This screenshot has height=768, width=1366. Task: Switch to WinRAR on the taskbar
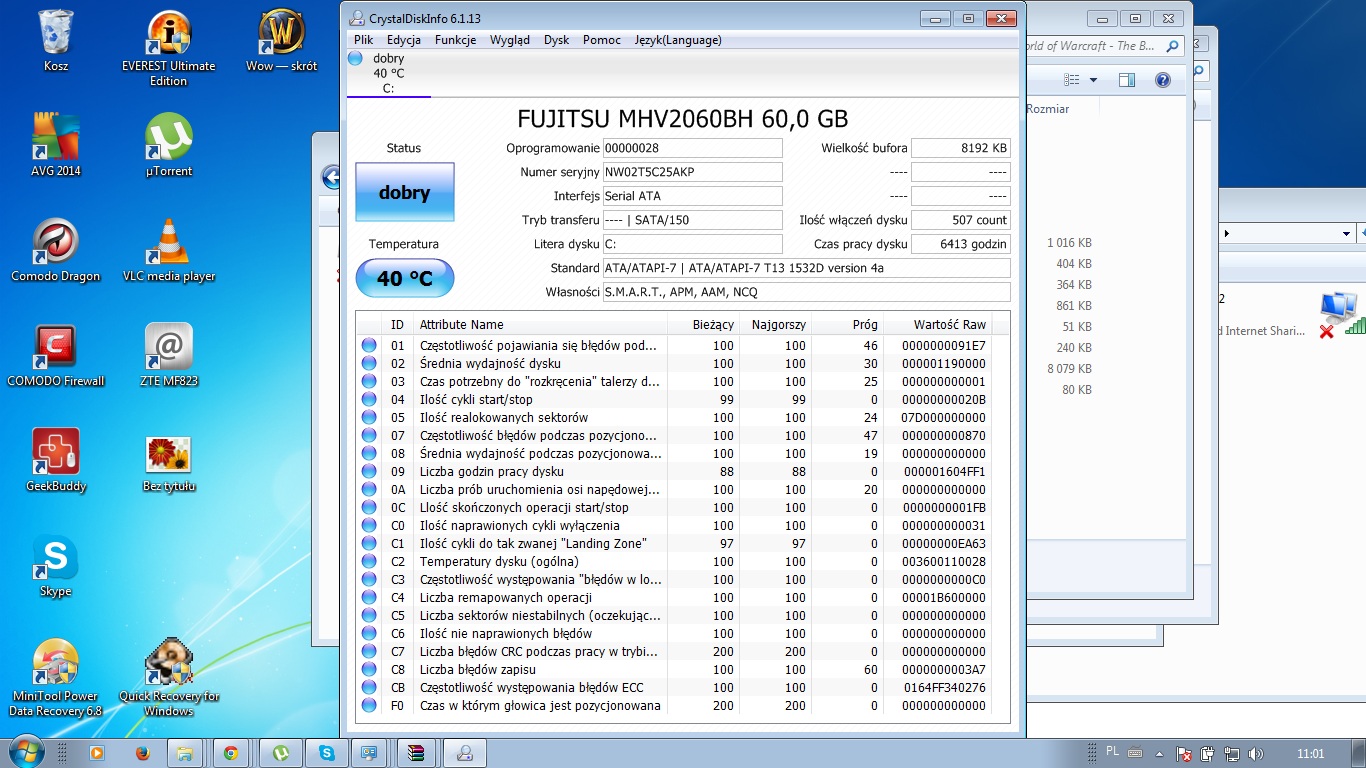pyautogui.click(x=415, y=753)
